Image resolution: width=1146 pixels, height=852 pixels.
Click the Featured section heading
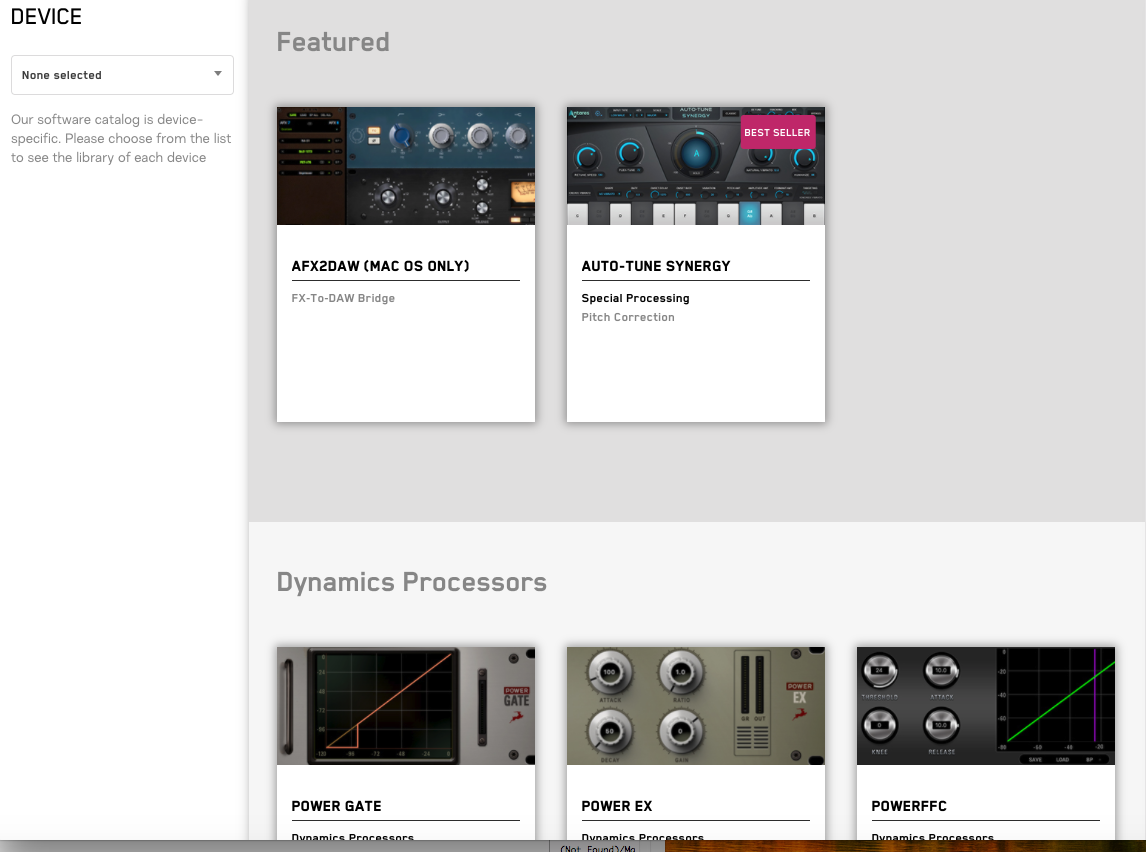click(x=333, y=42)
